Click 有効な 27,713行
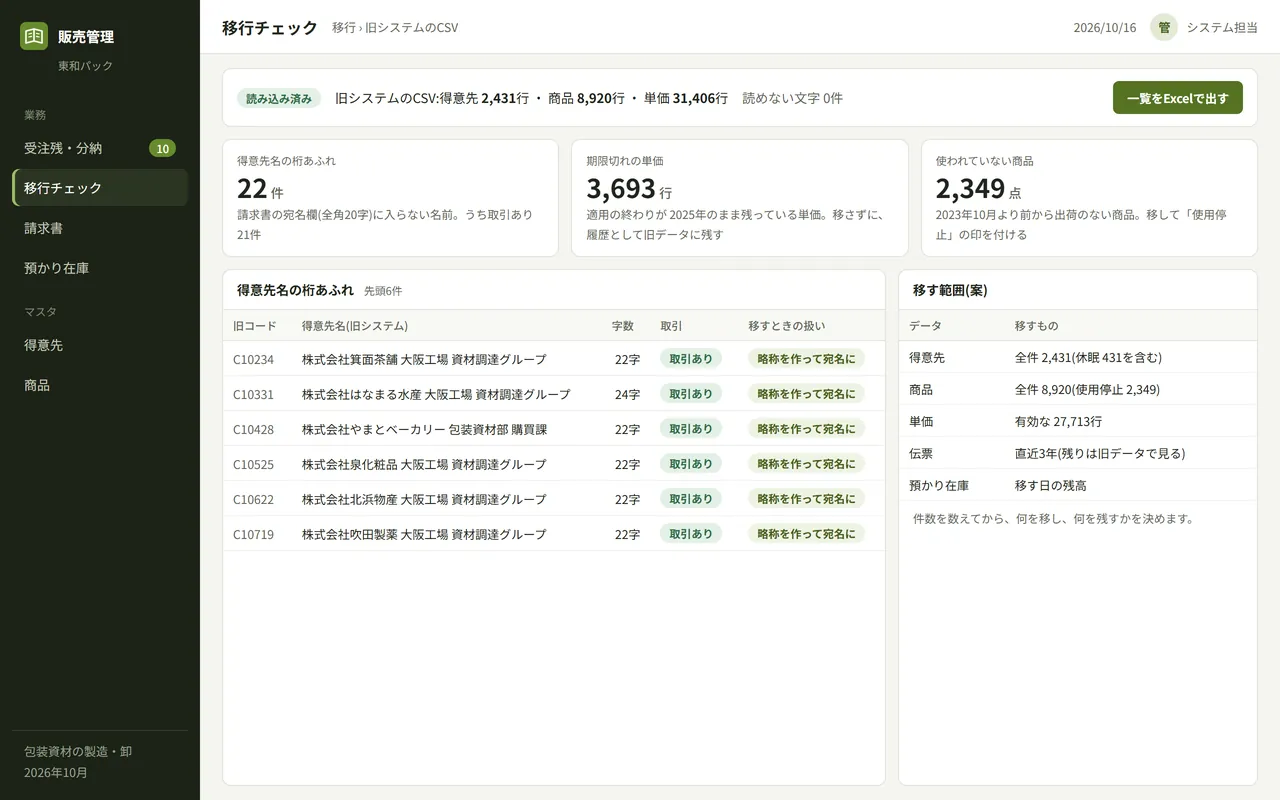The height and width of the screenshot is (800, 1280). (1058, 421)
